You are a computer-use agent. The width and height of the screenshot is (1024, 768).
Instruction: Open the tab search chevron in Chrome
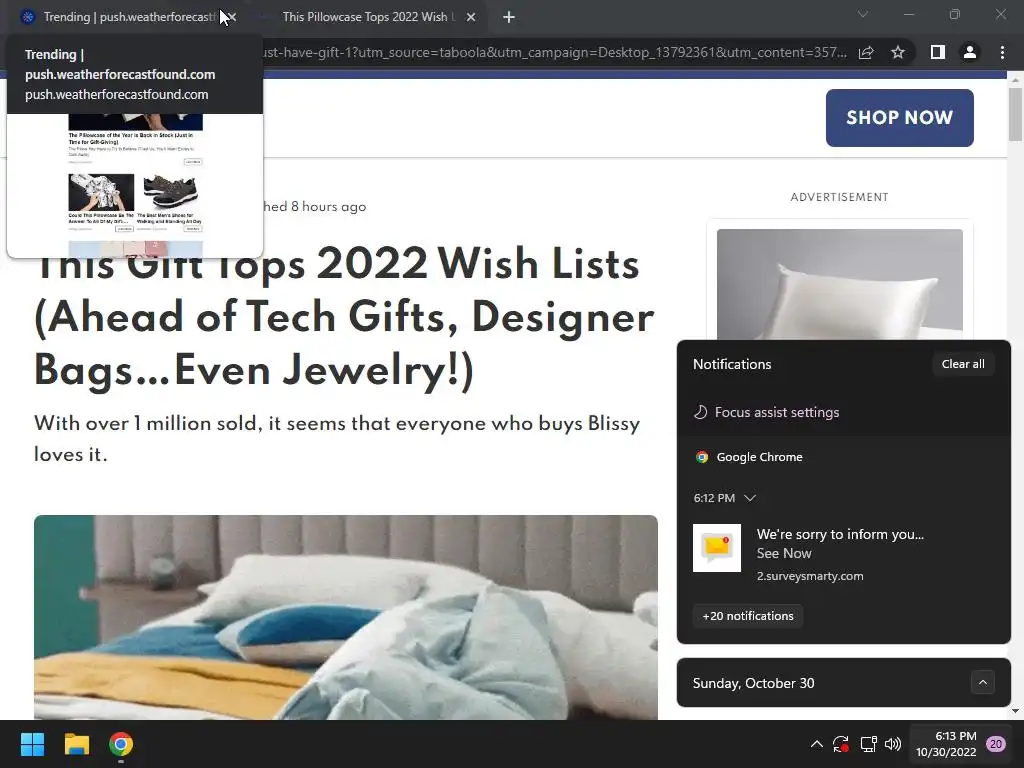click(863, 14)
